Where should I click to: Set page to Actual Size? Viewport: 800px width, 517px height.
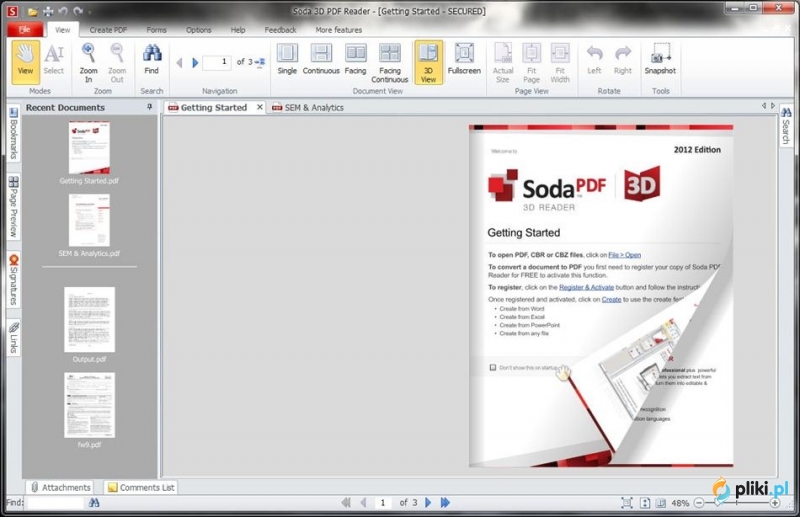pos(503,62)
